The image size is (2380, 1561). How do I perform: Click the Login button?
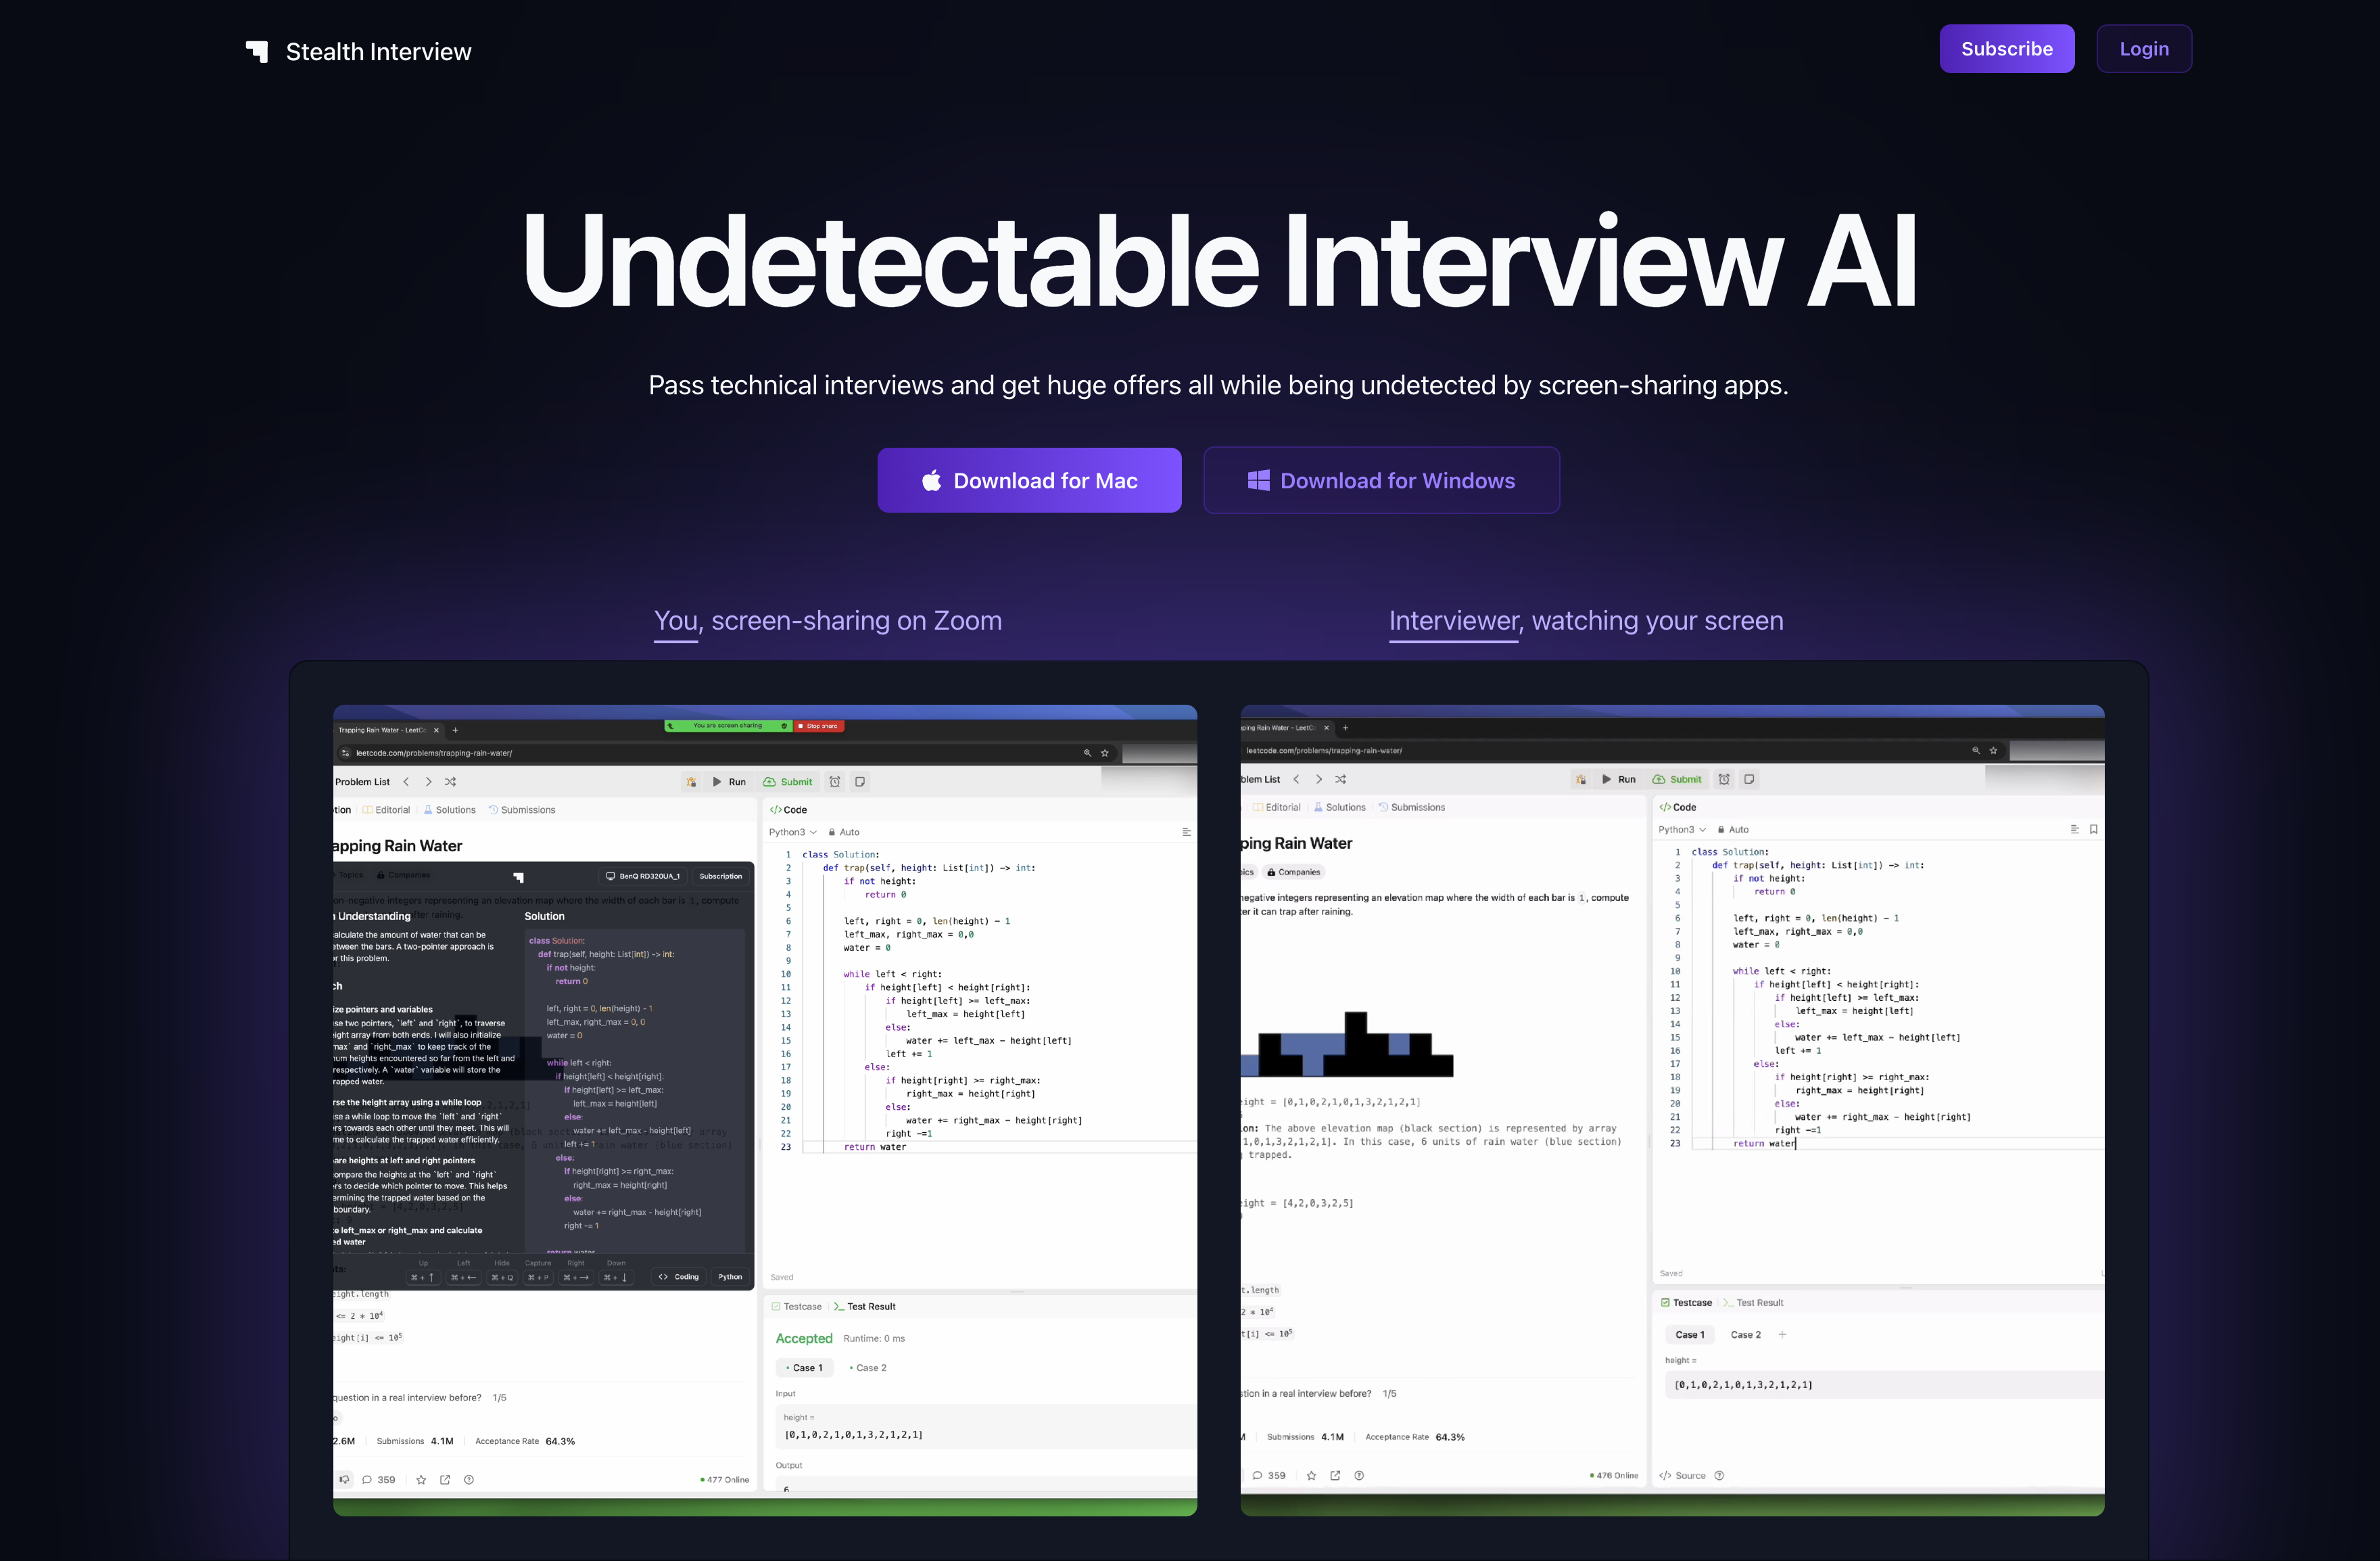pos(2143,49)
